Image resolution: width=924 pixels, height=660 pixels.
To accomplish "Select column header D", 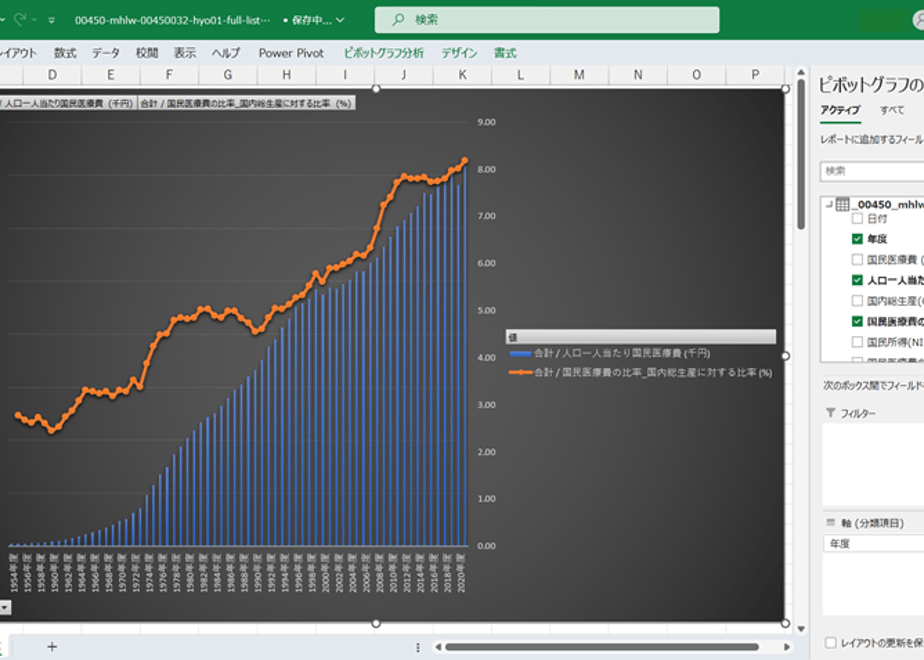I will (52, 75).
